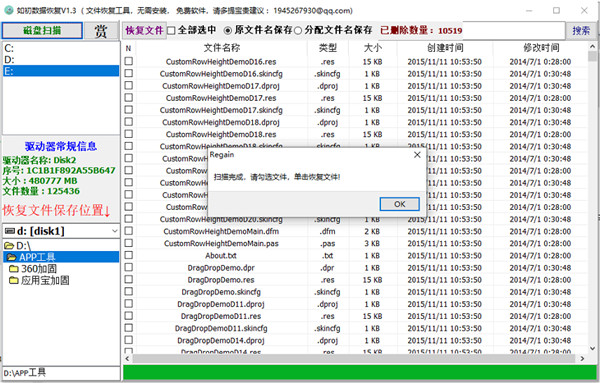Viewport: 600px width, 383px height.
Task: Click the CustomRowHeightDemoD18.res file name
Action: (x=221, y=134)
